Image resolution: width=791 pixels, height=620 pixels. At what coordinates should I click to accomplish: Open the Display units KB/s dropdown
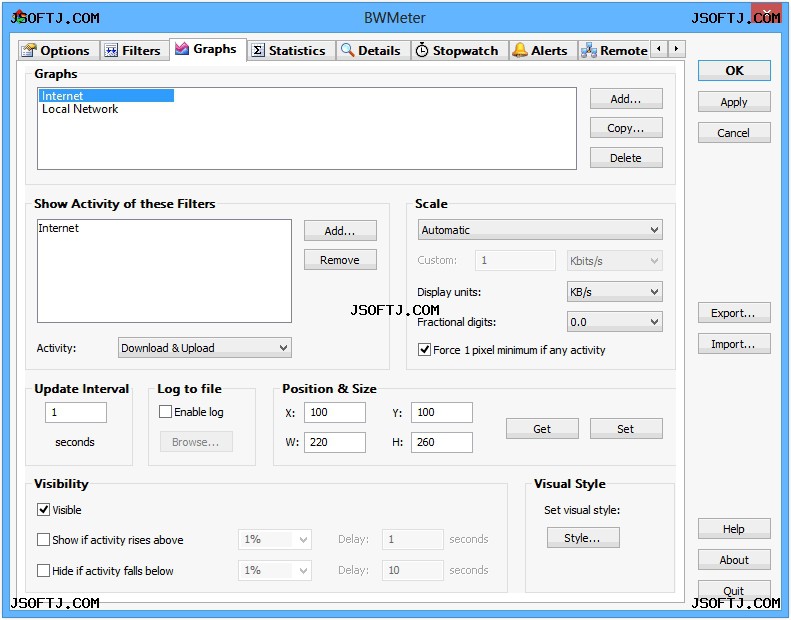(614, 292)
